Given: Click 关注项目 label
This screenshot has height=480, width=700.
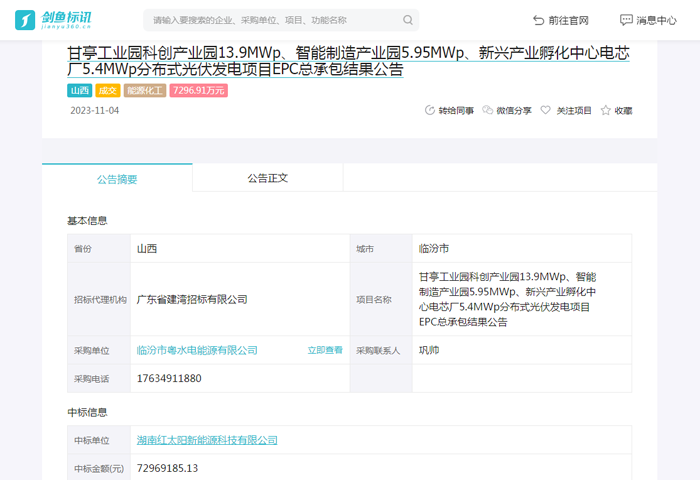Looking at the screenshot, I should (x=574, y=111).
